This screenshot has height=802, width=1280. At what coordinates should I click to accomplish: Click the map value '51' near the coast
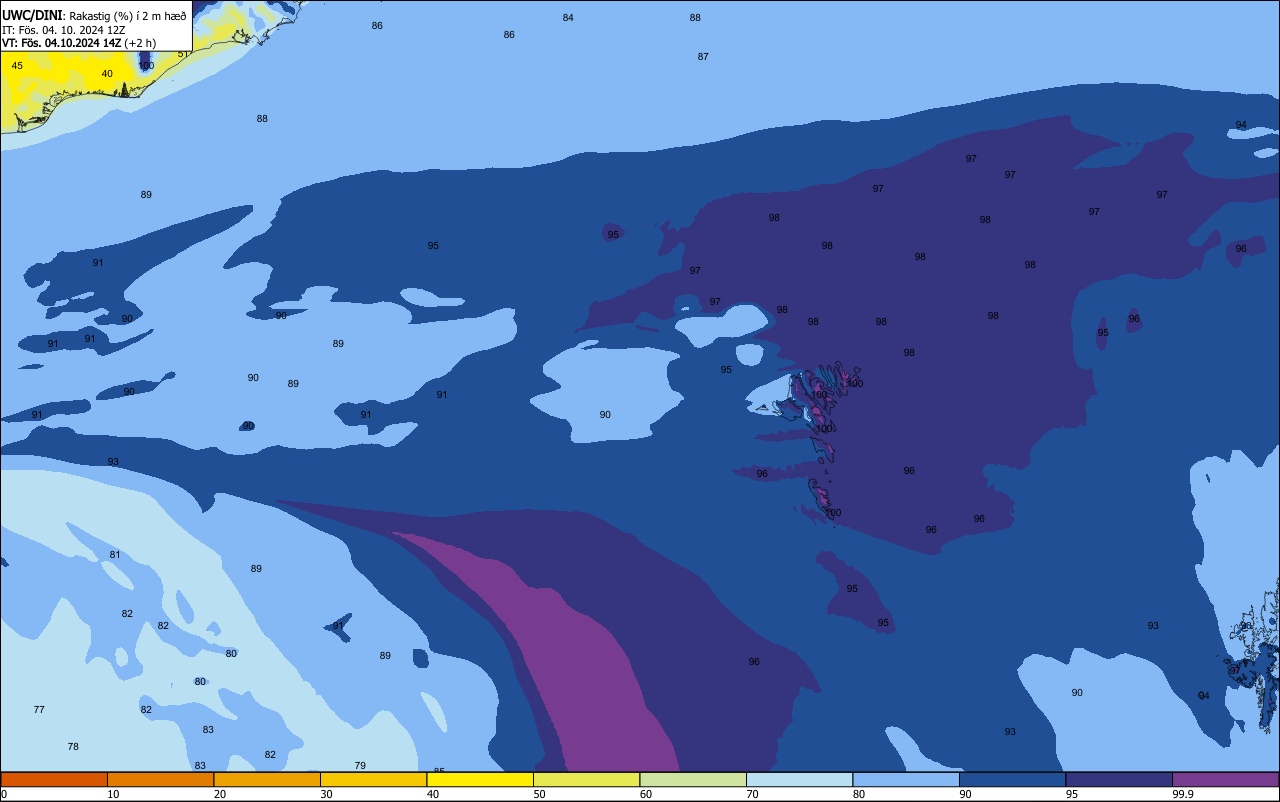click(x=183, y=54)
